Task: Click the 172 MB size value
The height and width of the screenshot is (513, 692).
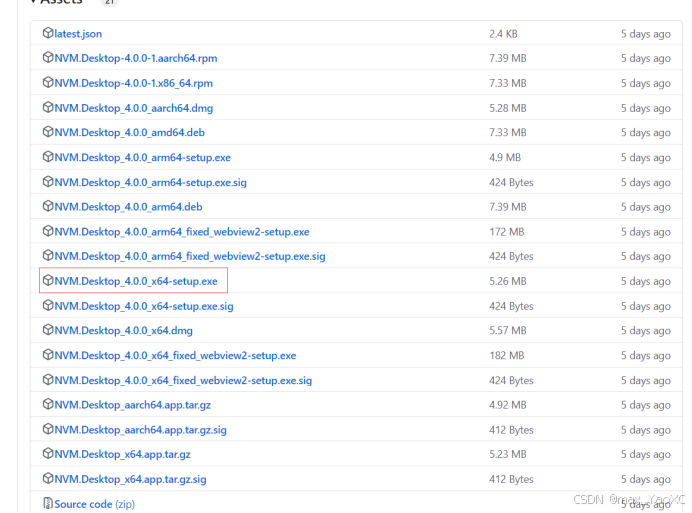Action: 507,232
